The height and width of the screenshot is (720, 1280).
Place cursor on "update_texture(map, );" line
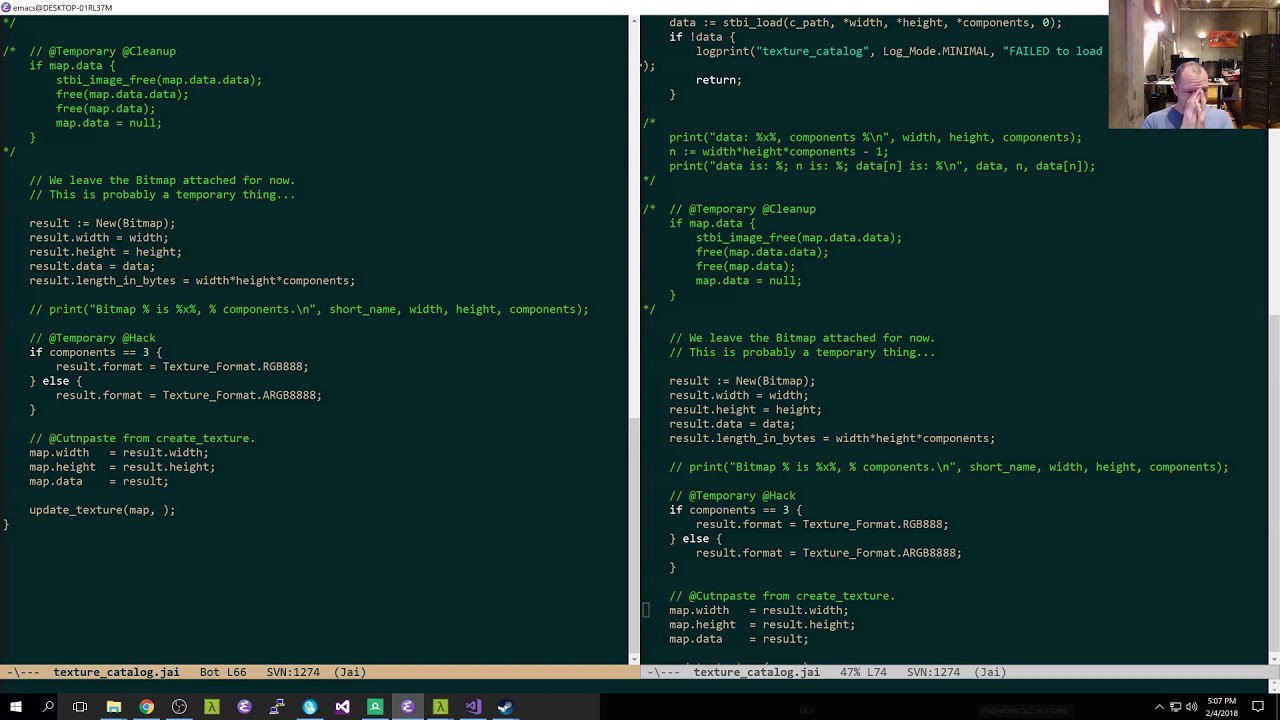click(x=102, y=510)
